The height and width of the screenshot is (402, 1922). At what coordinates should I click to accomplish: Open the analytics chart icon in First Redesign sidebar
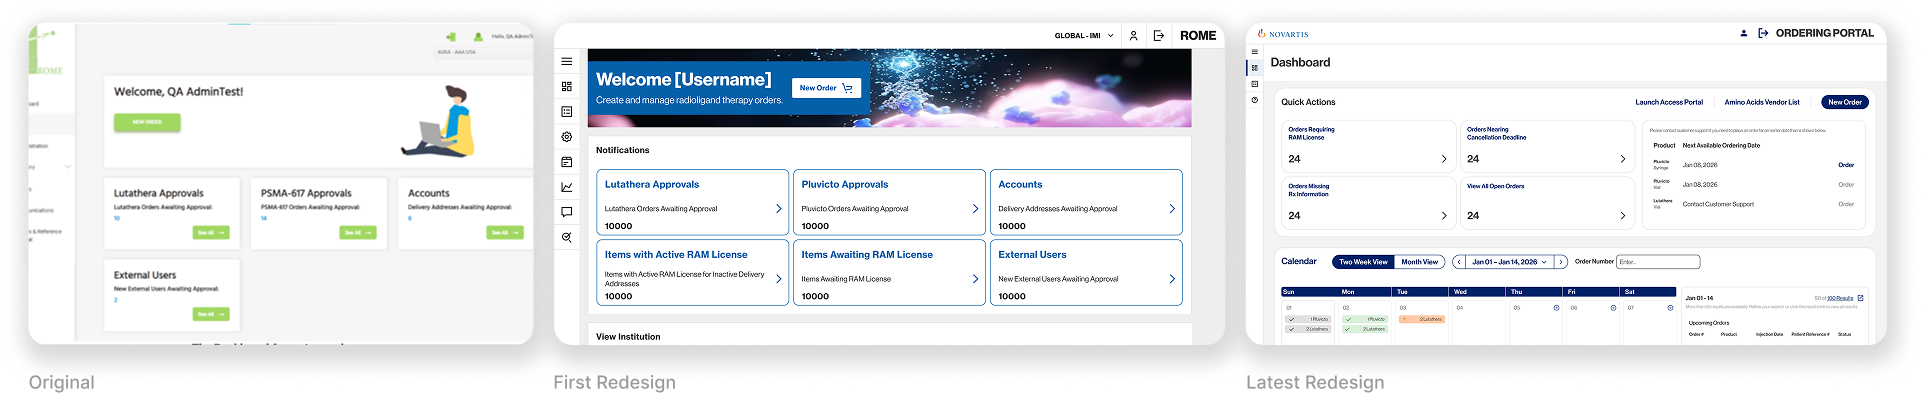[x=567, y=187]
